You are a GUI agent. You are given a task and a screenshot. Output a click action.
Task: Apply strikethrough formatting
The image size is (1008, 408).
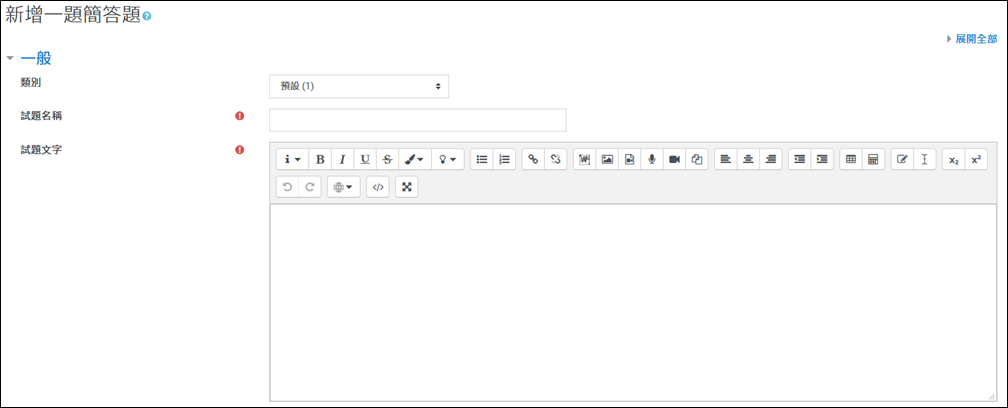(x=388, y=159)
